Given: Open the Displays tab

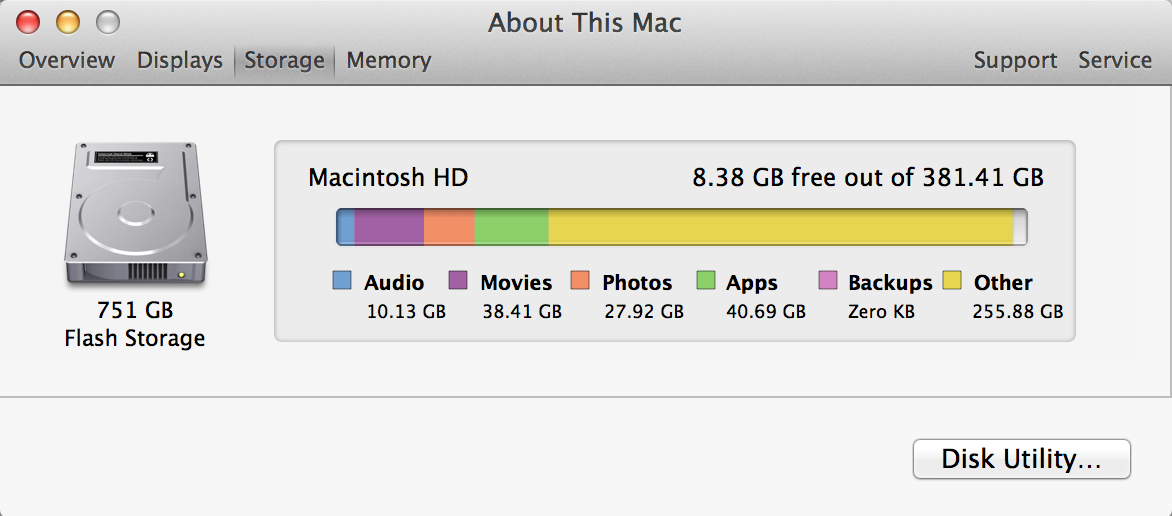Looking at the screenshot, I should (180, 60).
